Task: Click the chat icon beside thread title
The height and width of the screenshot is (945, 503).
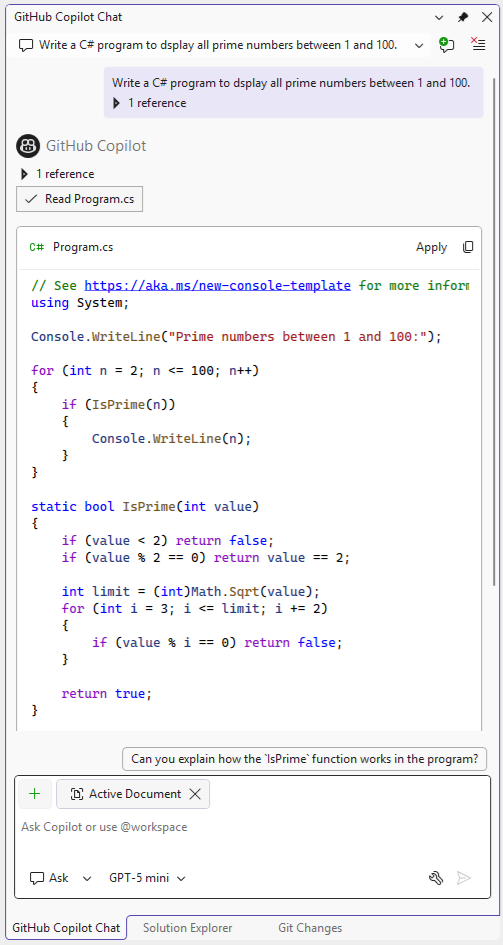Action: coord(26,45)
